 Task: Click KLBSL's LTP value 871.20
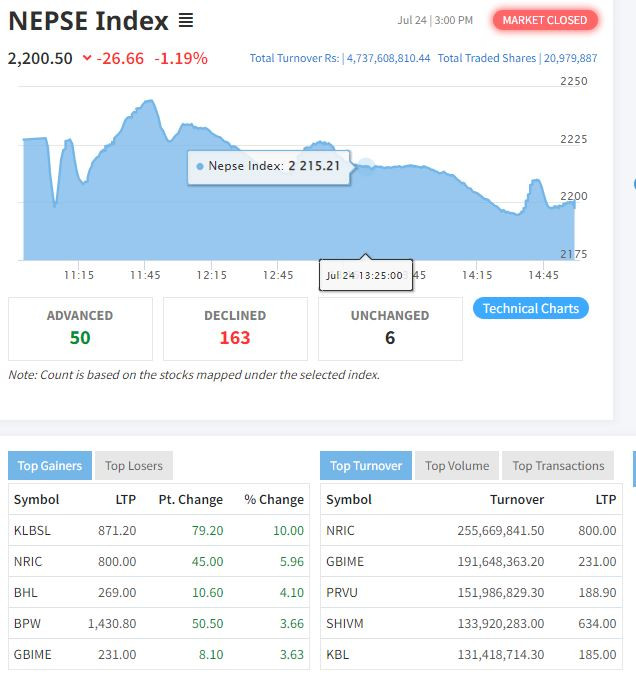(117, 531)
